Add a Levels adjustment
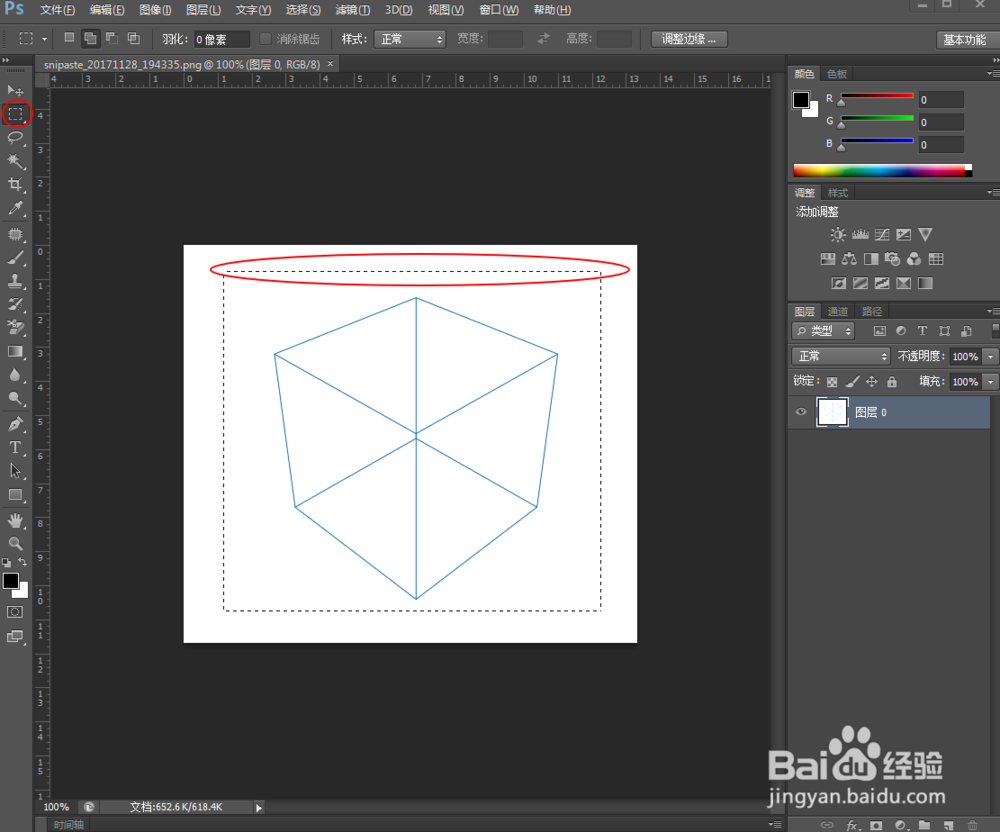Viewport: 1000px width, 832px height. tap(860, 235)
